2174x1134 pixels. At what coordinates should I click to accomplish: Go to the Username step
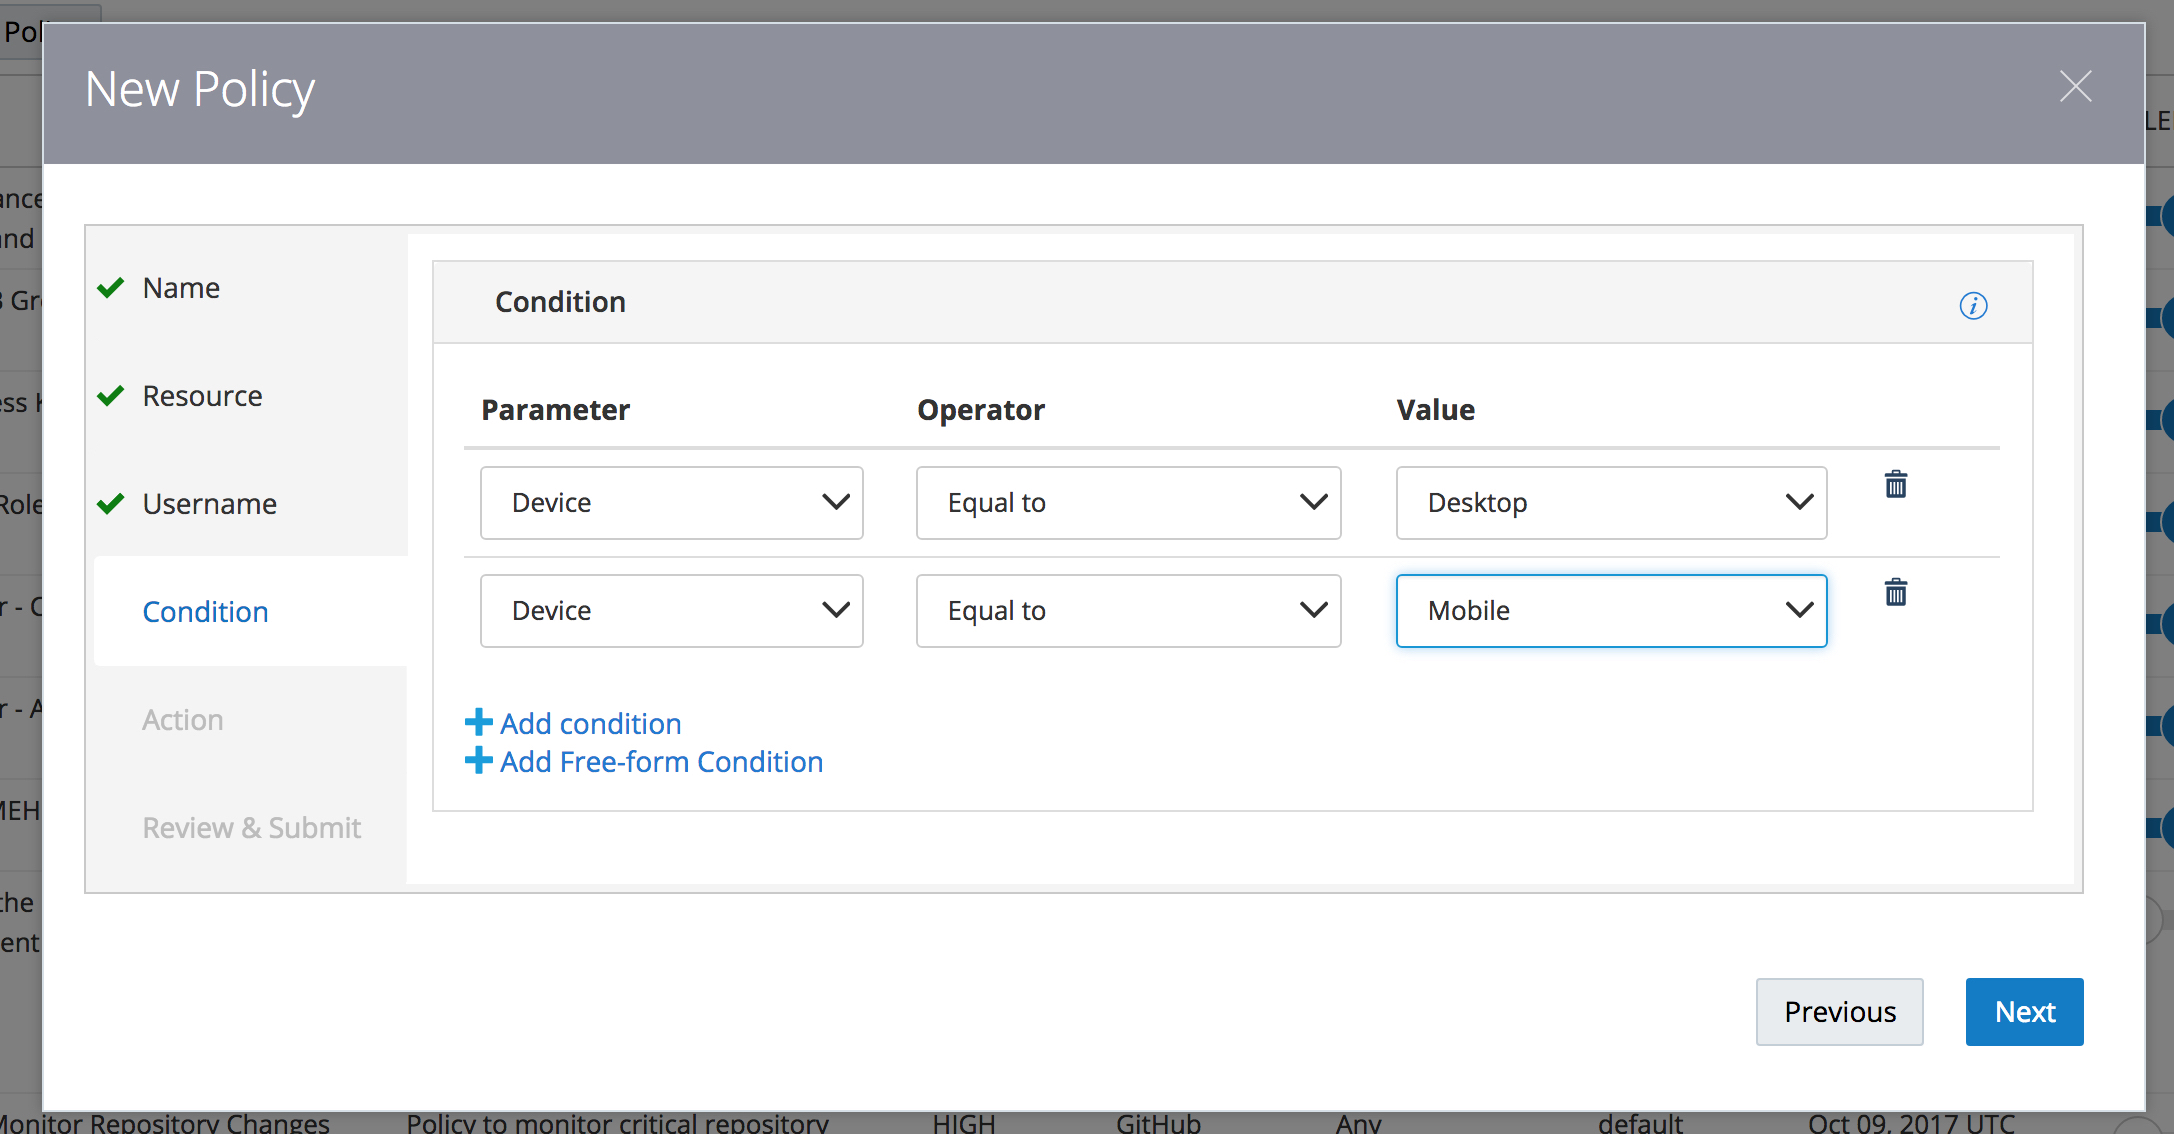[209, 504]
